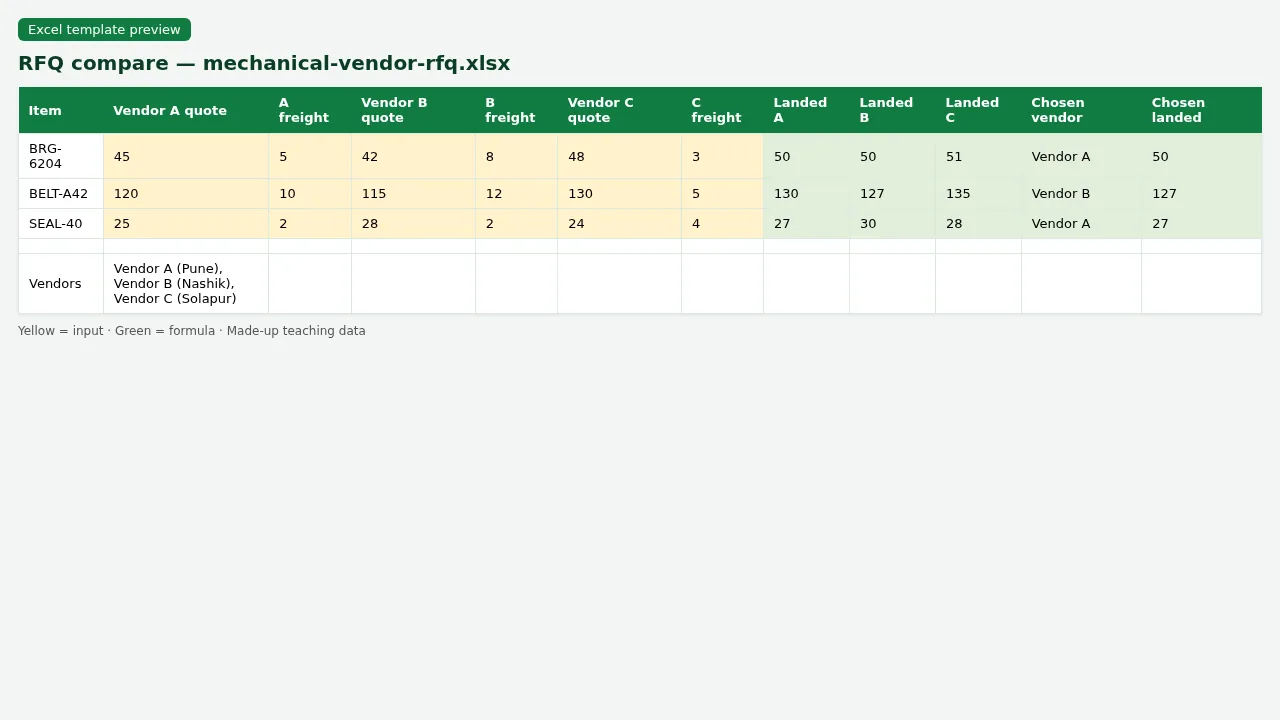1280x720 pixels.
Task: Click the Vendors label cell
Action: tap(61, 284)
